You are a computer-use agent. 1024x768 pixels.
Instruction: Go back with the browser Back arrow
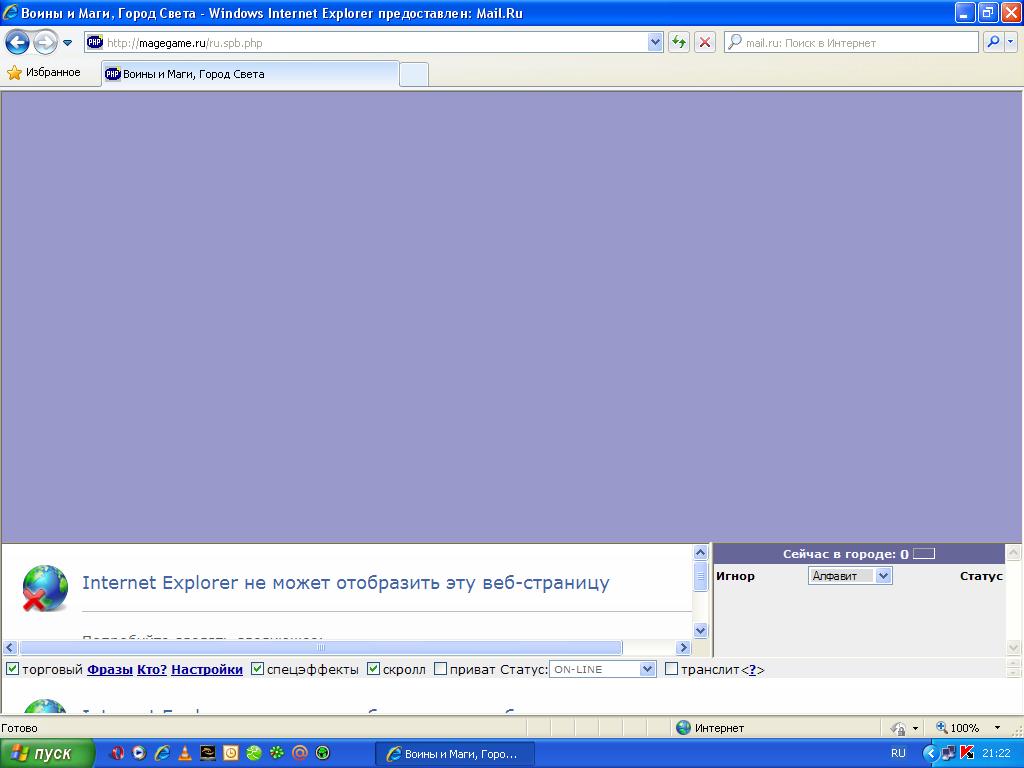click(18, 42)
